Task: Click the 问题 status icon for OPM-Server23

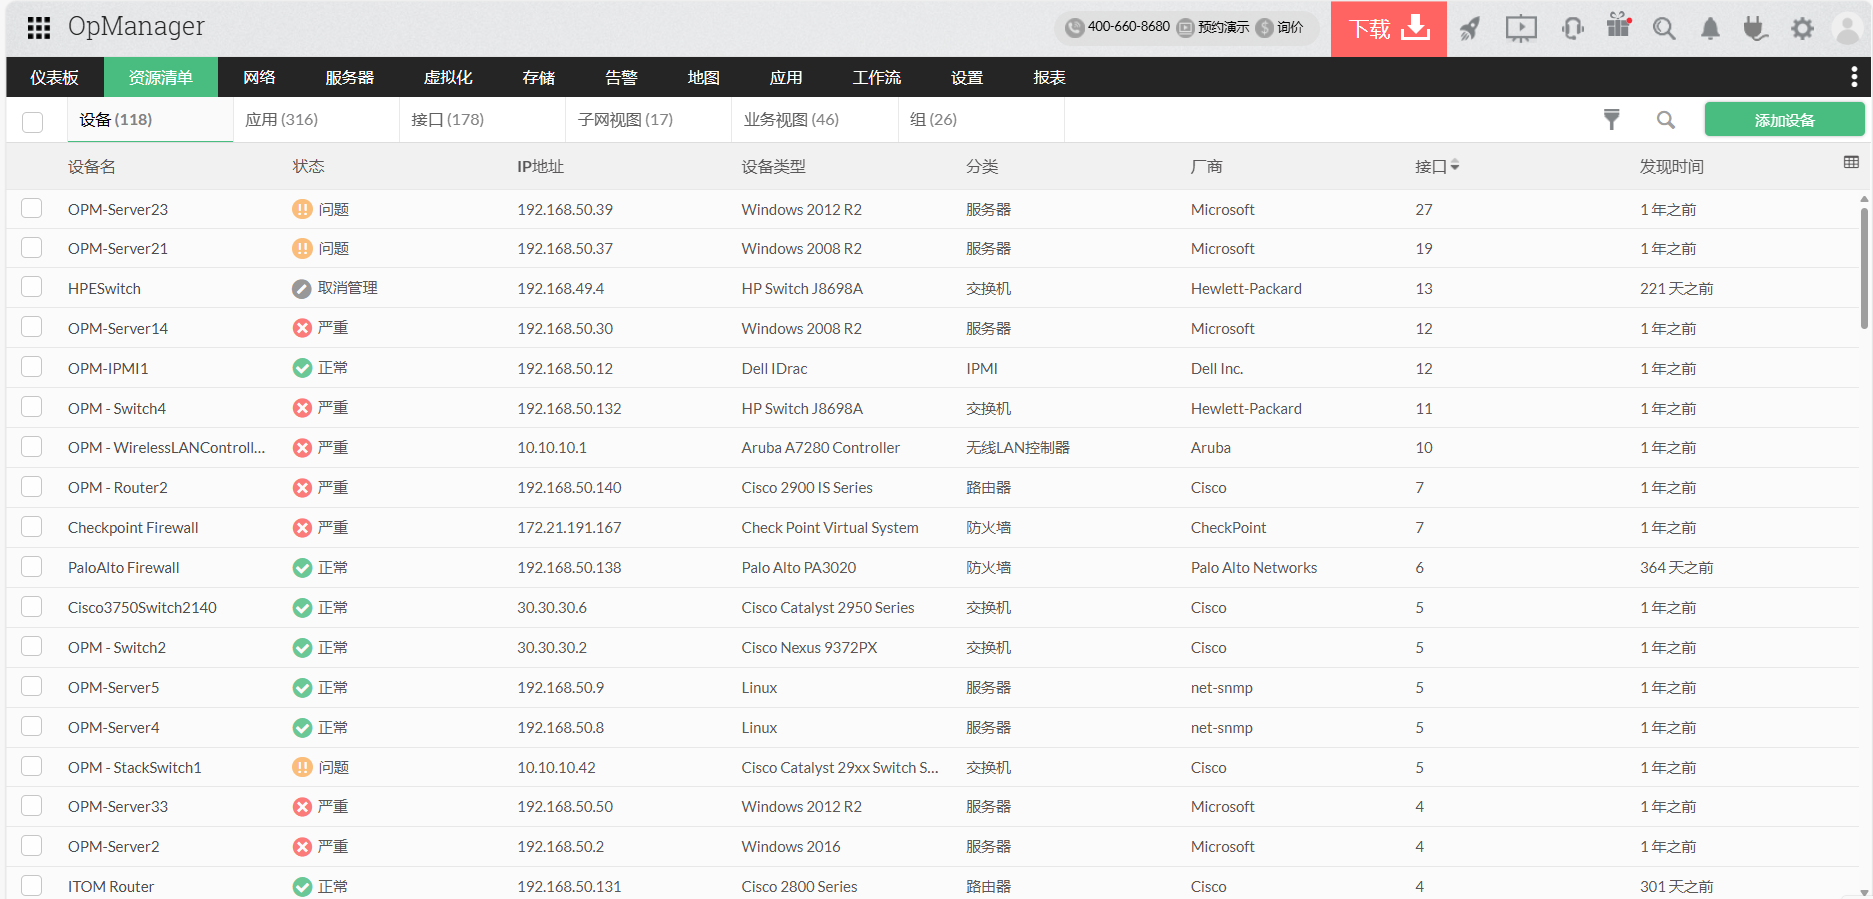Action: [302, 209]
